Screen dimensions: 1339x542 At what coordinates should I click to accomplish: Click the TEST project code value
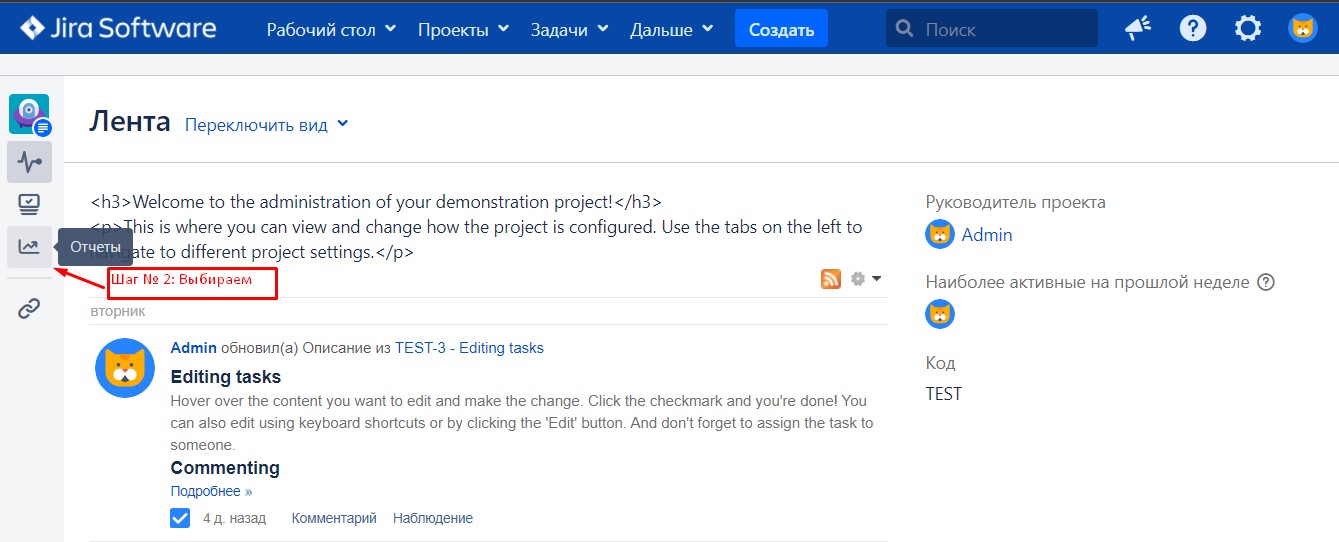944,394
